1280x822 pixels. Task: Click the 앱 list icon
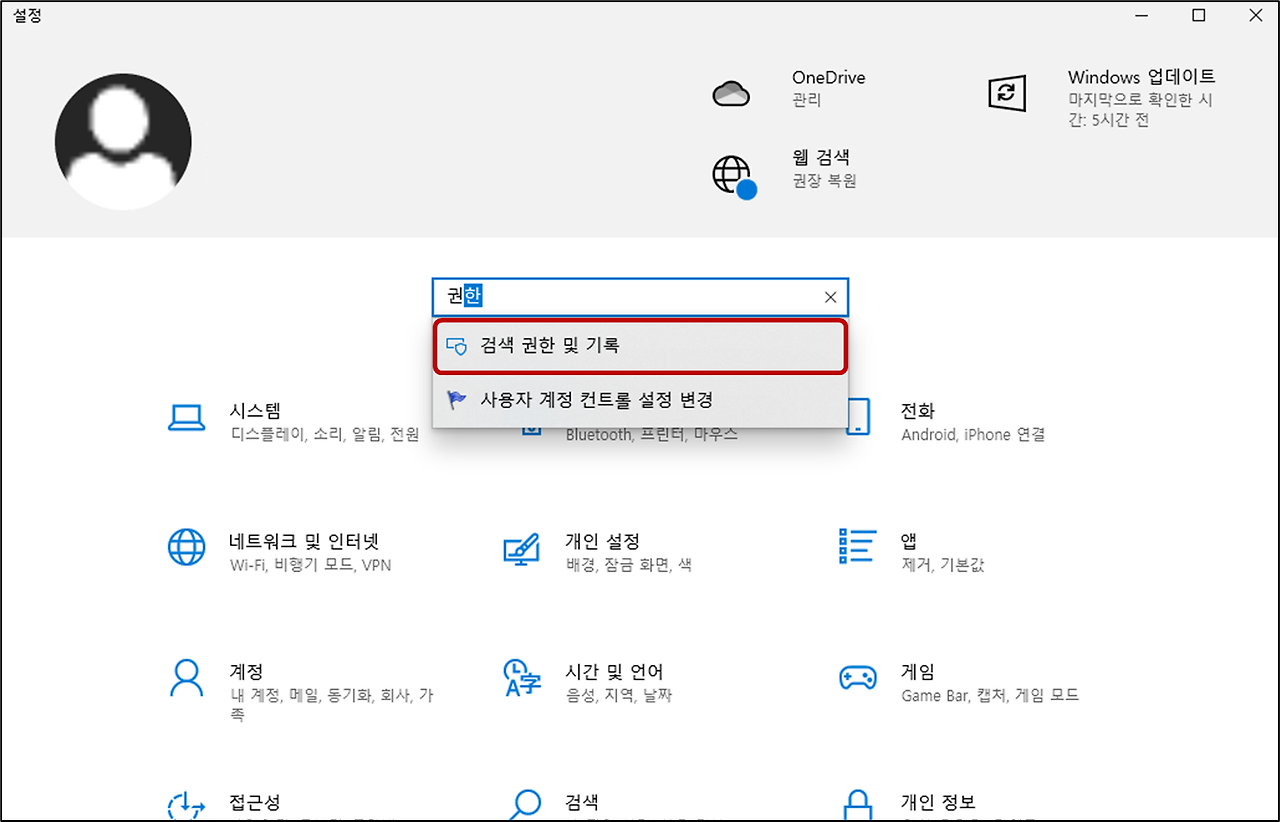coord(857,546)
